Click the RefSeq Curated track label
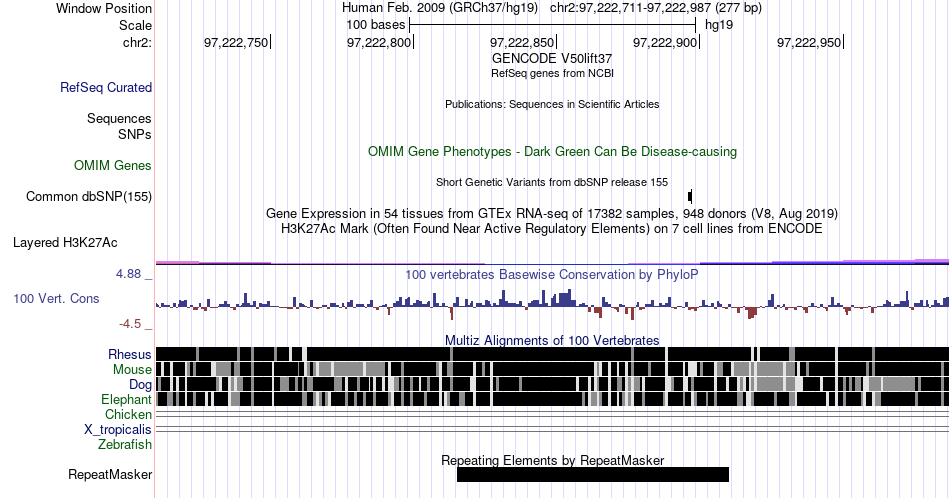Screen dimensions: 950x498 click(105, 87)
